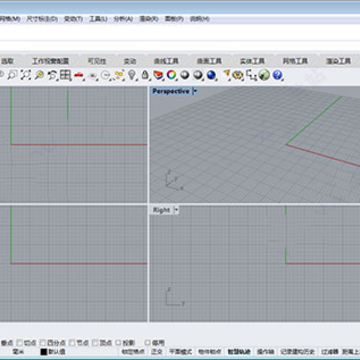Image resolution: width=360 pixels, height=360 pixels.
Task: Enable the 停用 checkbox
Action: [x=148, y=343]
